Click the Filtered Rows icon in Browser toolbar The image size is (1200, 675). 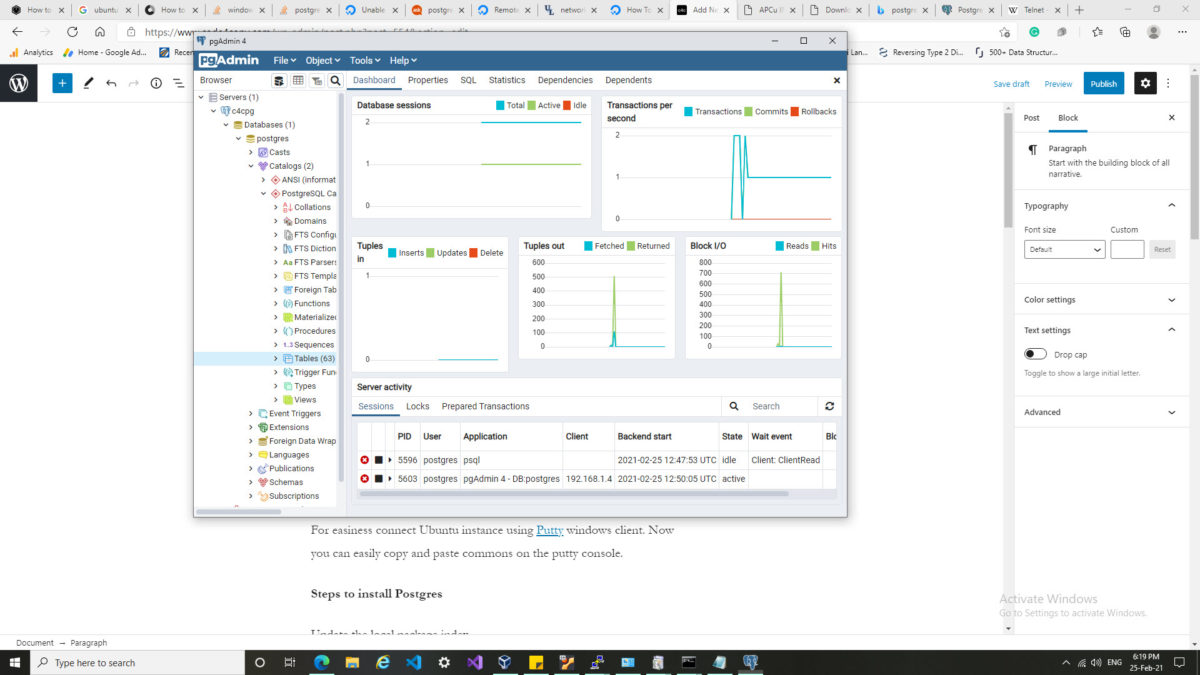pyautogui.click(x=317, y=80)
